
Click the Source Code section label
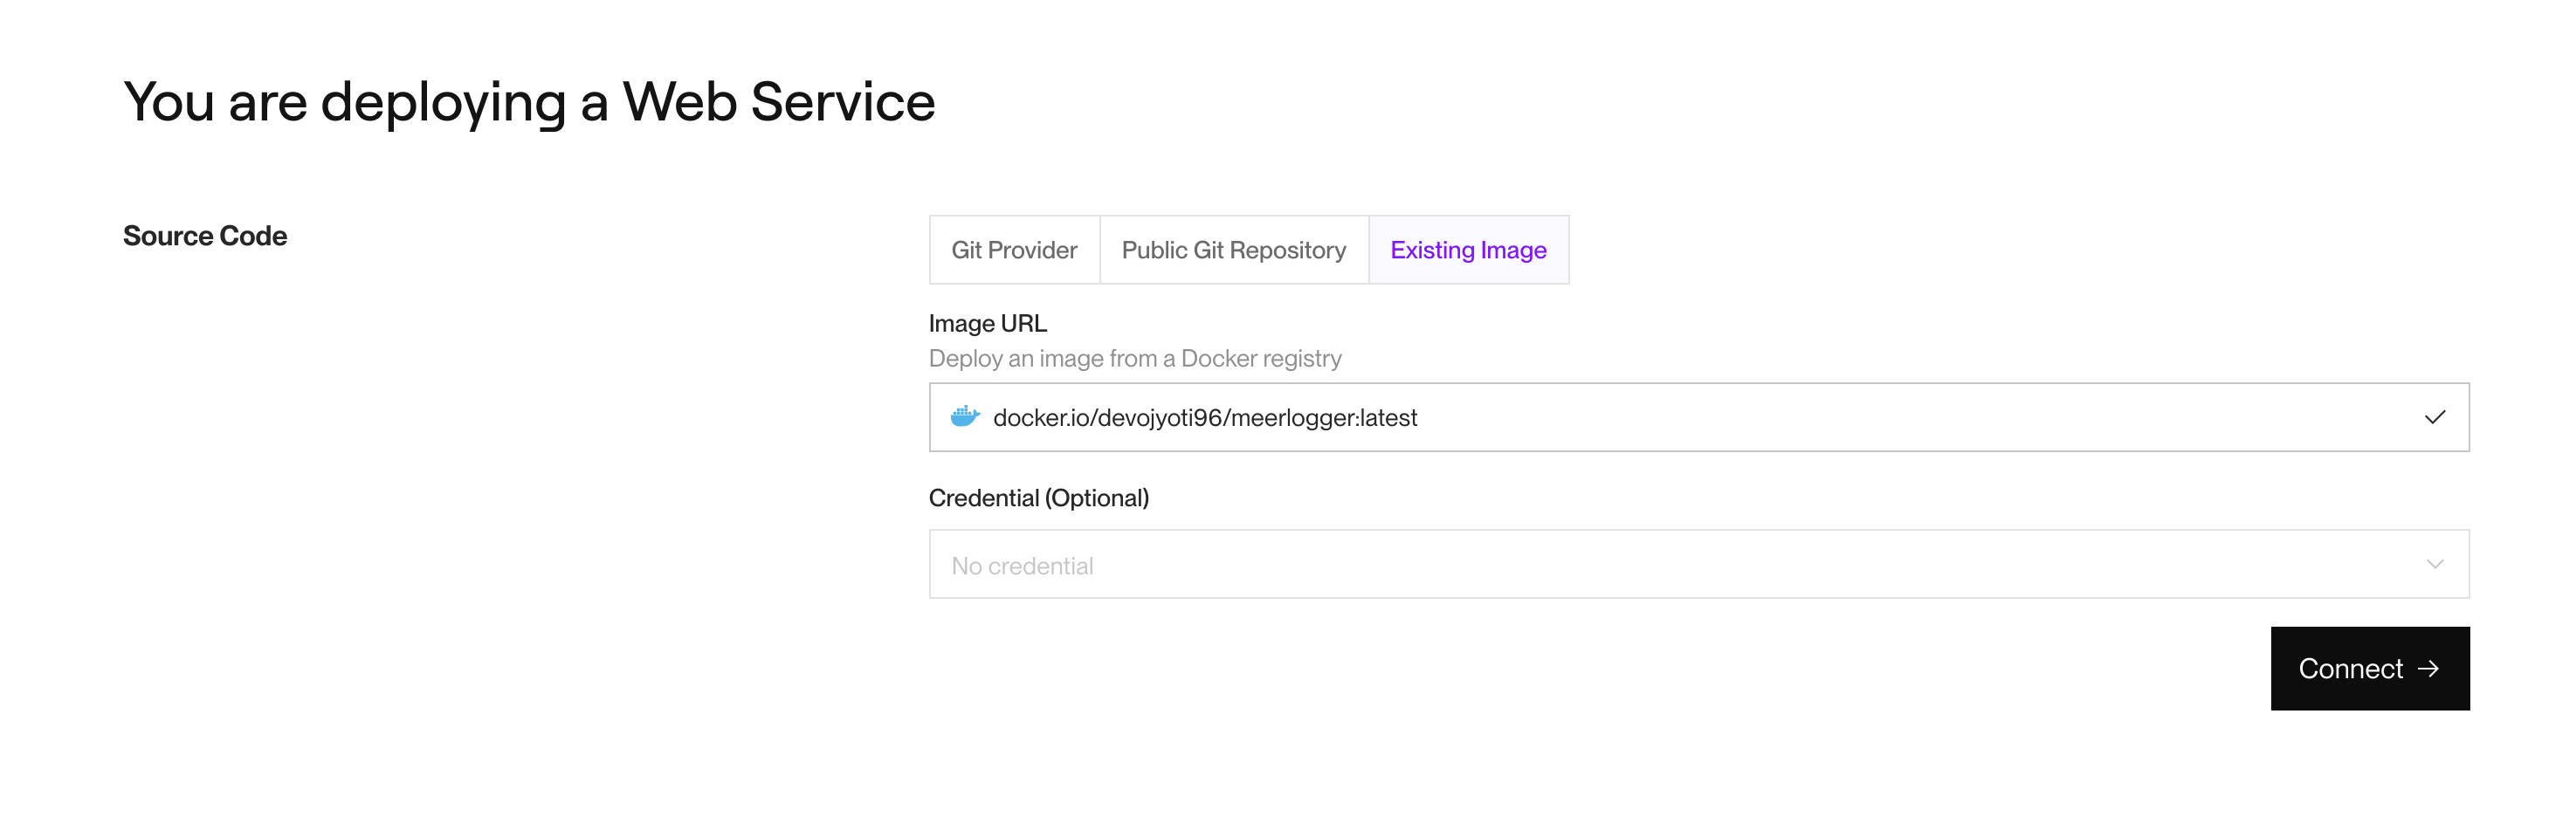pyautogui.click(x=204, y=236)
